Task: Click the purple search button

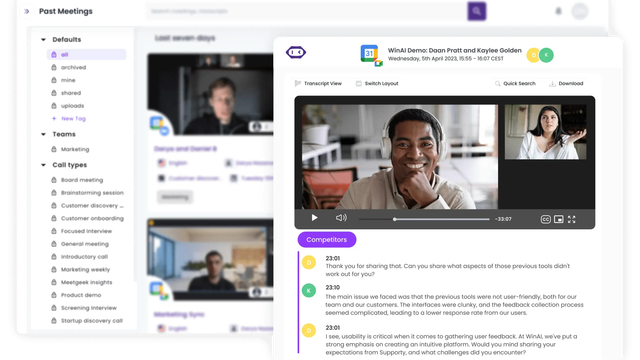Action: click(x=476, y=11)
